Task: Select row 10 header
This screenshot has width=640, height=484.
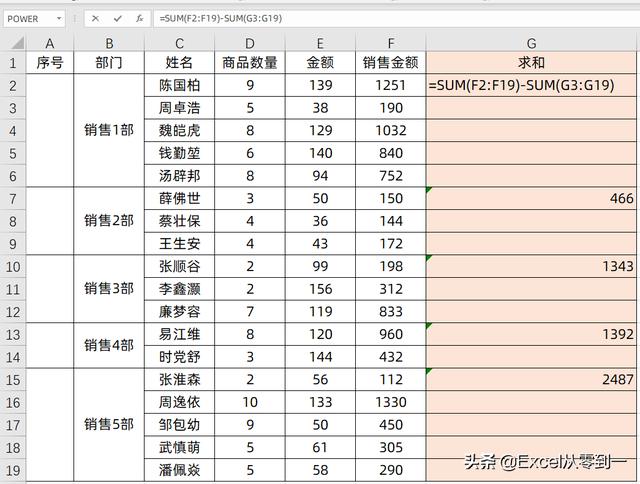Action: [13, 266]
